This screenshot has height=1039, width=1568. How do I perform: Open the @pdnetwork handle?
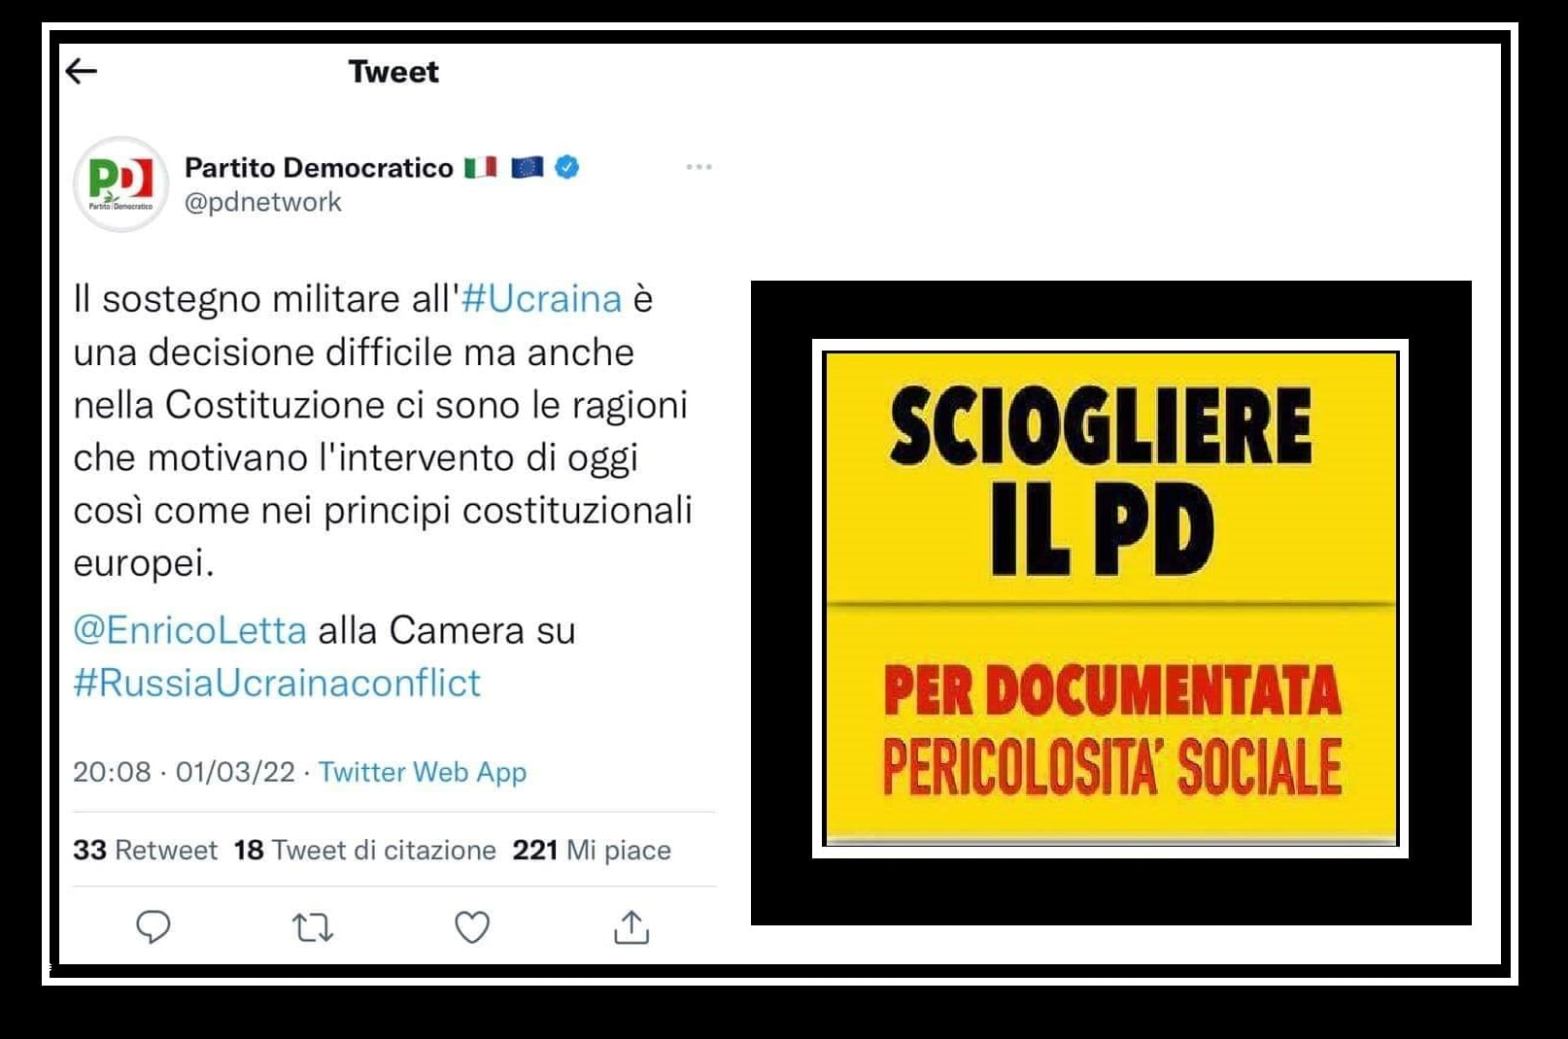pyautogui.click(x=263, y=202)
